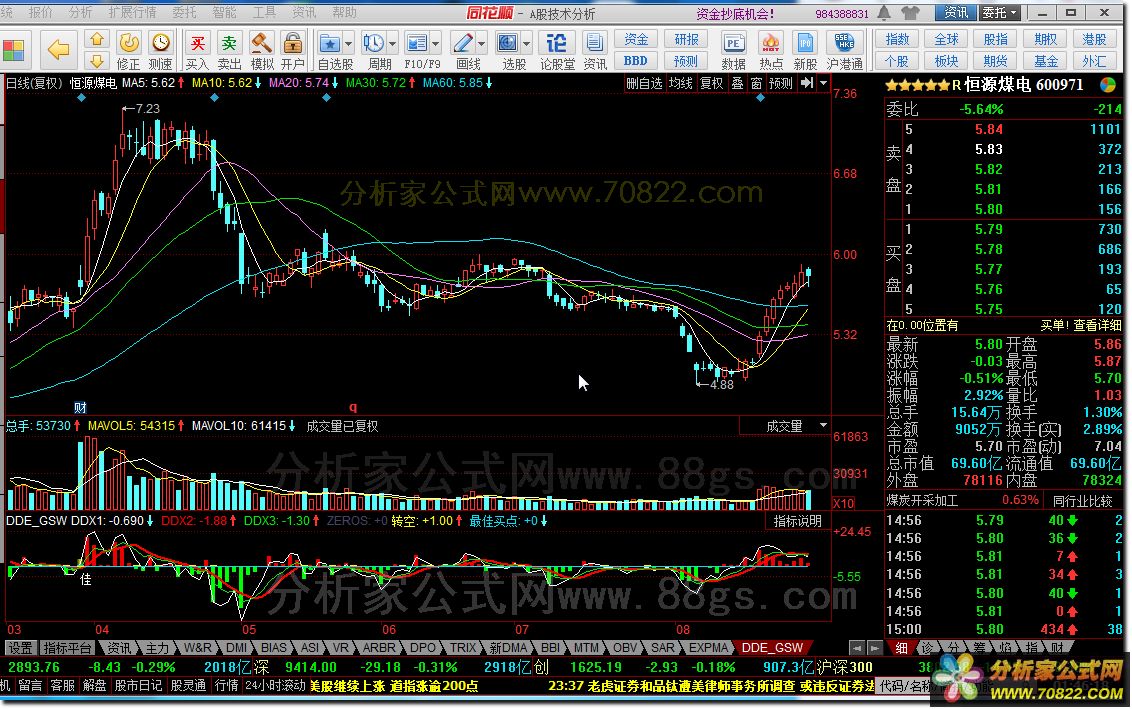Click the 同行业比较 link
Screen dimensions: 1132x709
click(1082, 500)
